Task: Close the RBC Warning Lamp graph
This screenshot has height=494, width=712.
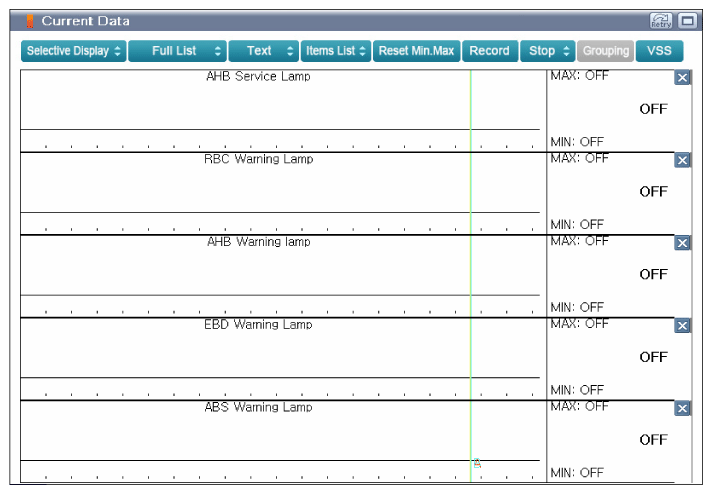Action: [682, 160]
